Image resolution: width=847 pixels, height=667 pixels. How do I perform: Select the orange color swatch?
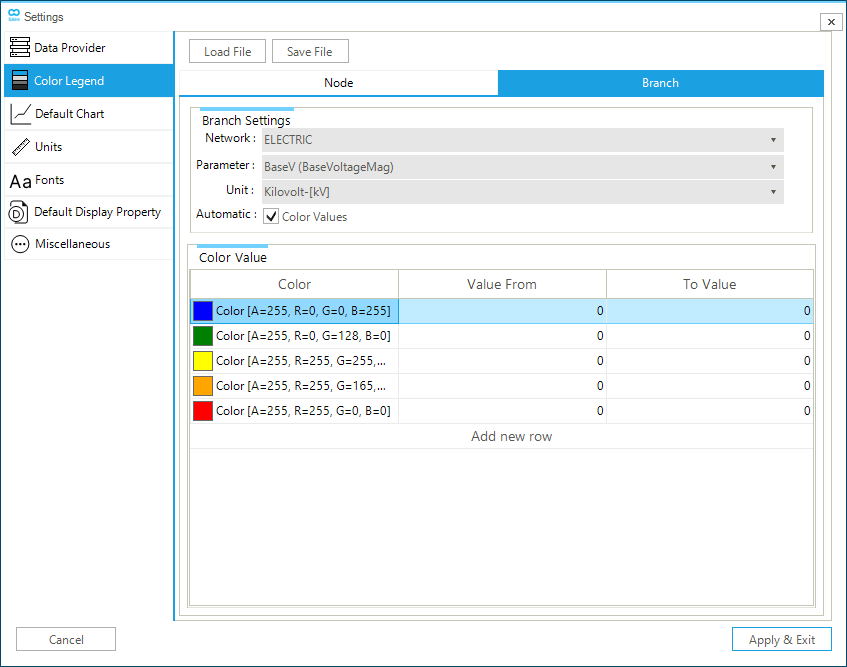(203, 385)
